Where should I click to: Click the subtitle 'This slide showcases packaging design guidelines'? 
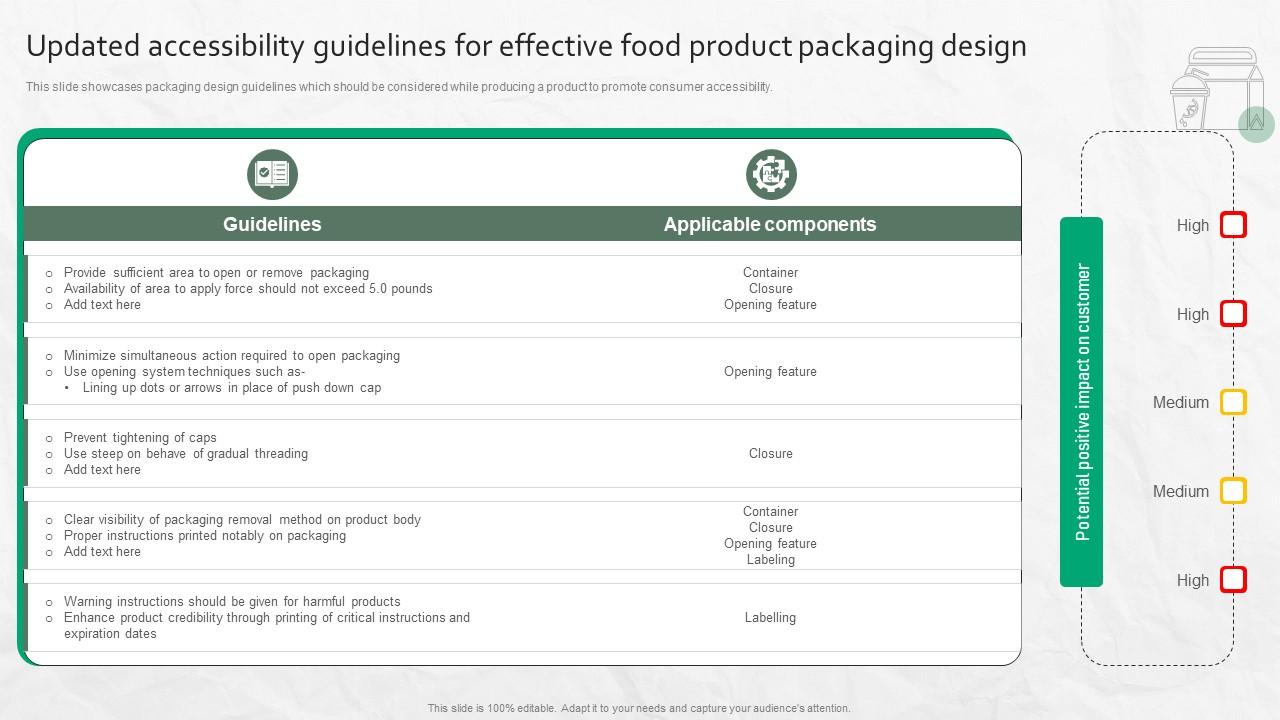[399, 87]
